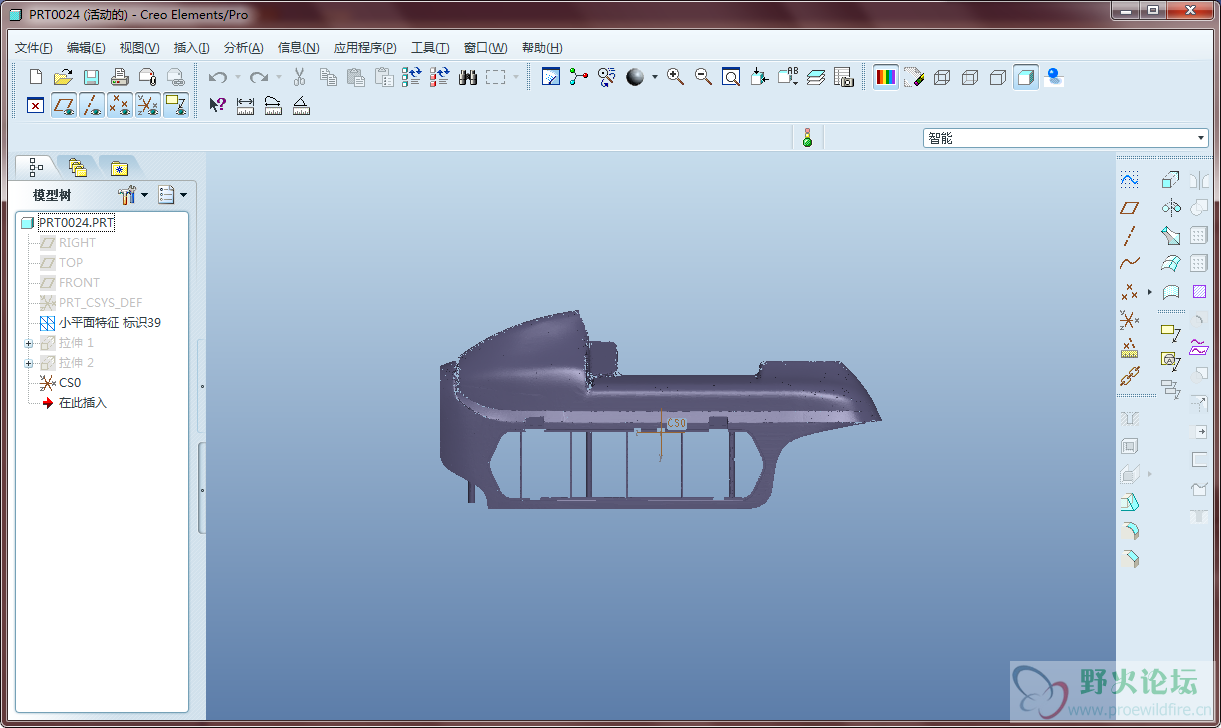Viewport: 1221px width, 728px height.
Task: Open the 智能 selection filter dropdown
Action: 1066,138
